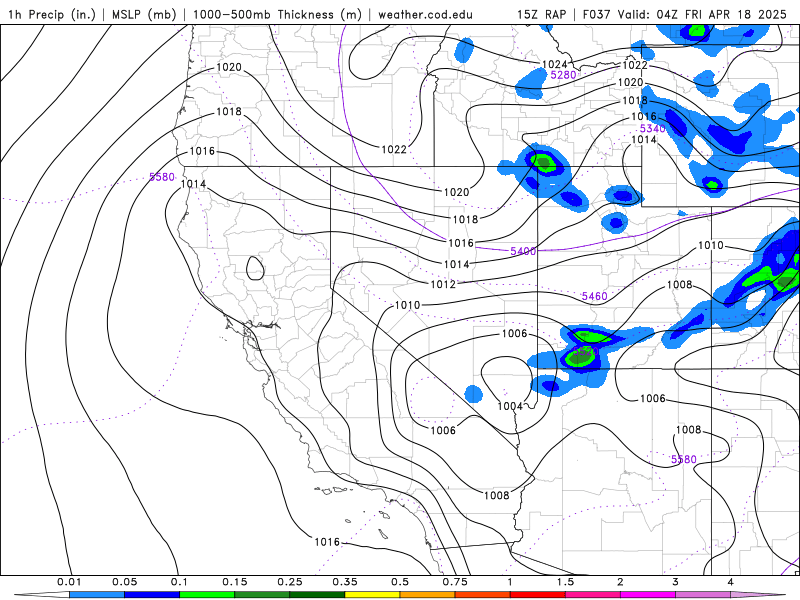Click the '5580' thickness label below the 1008 label

pyautogui.click(x=684, y=459)
